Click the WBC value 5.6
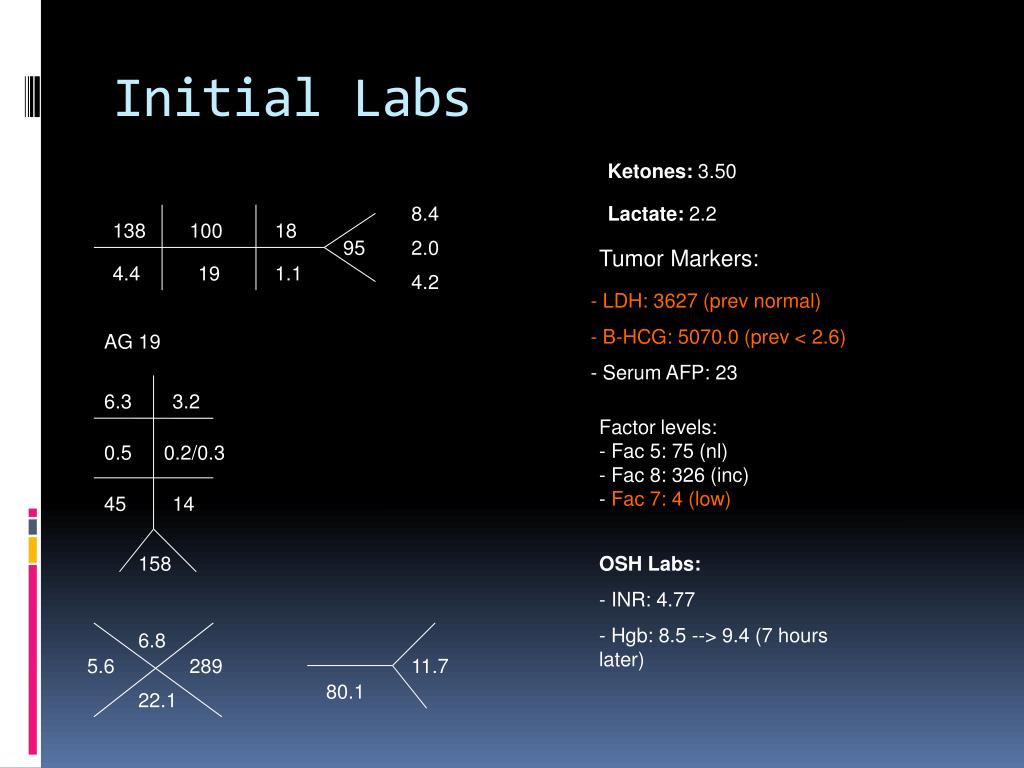Image resolution: width=1024 pixels, height=768 pixels. (x=101, y=666)
